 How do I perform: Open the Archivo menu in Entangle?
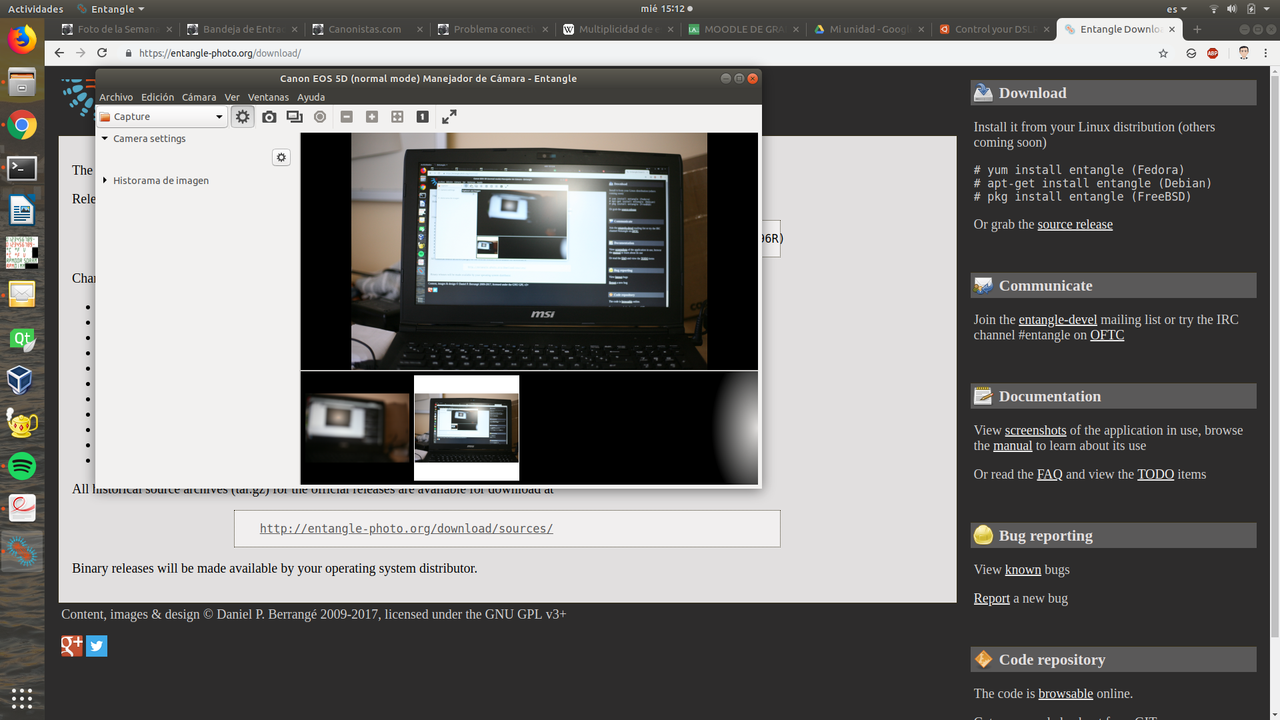(x=116, y=97)
